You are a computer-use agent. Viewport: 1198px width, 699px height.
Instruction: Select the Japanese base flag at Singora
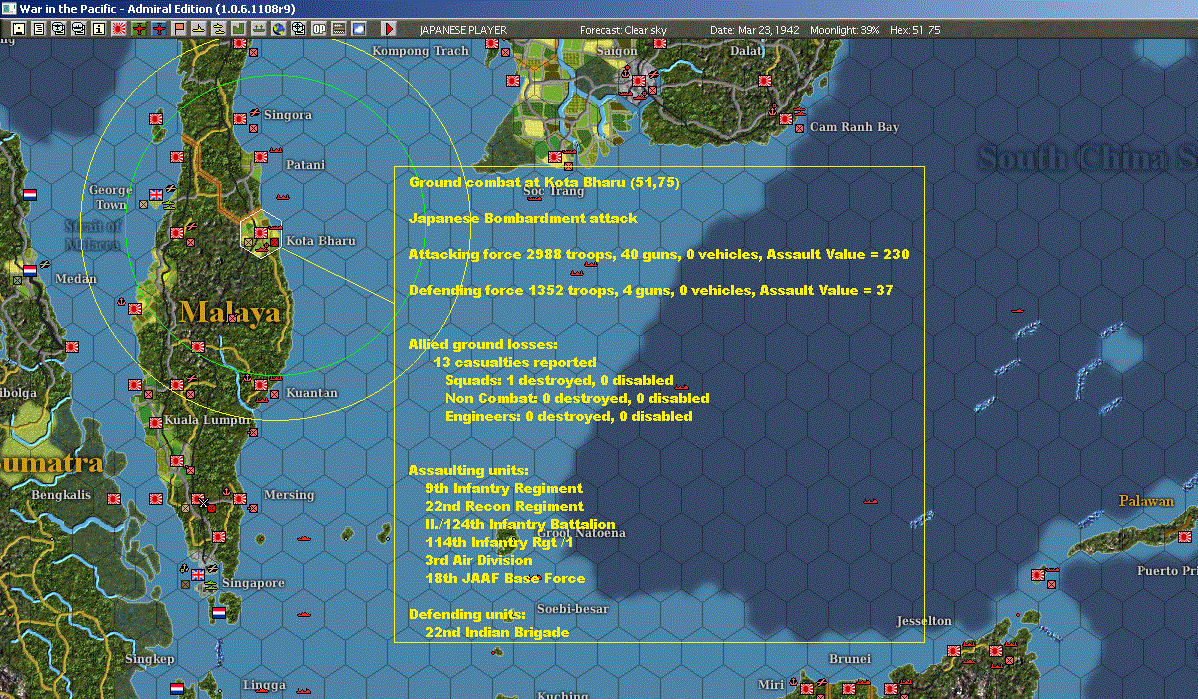pos(240,118)
